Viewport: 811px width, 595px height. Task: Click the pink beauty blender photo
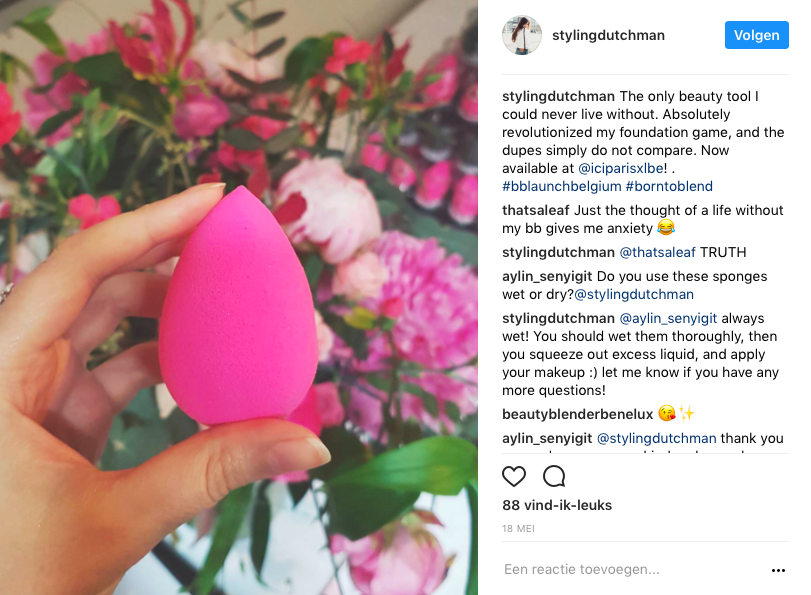(238, 298)
